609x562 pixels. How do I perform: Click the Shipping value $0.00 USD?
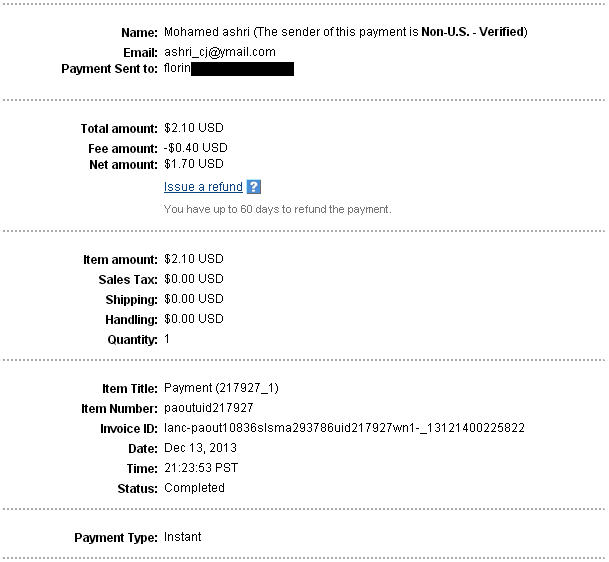click(x=193, y=299)
